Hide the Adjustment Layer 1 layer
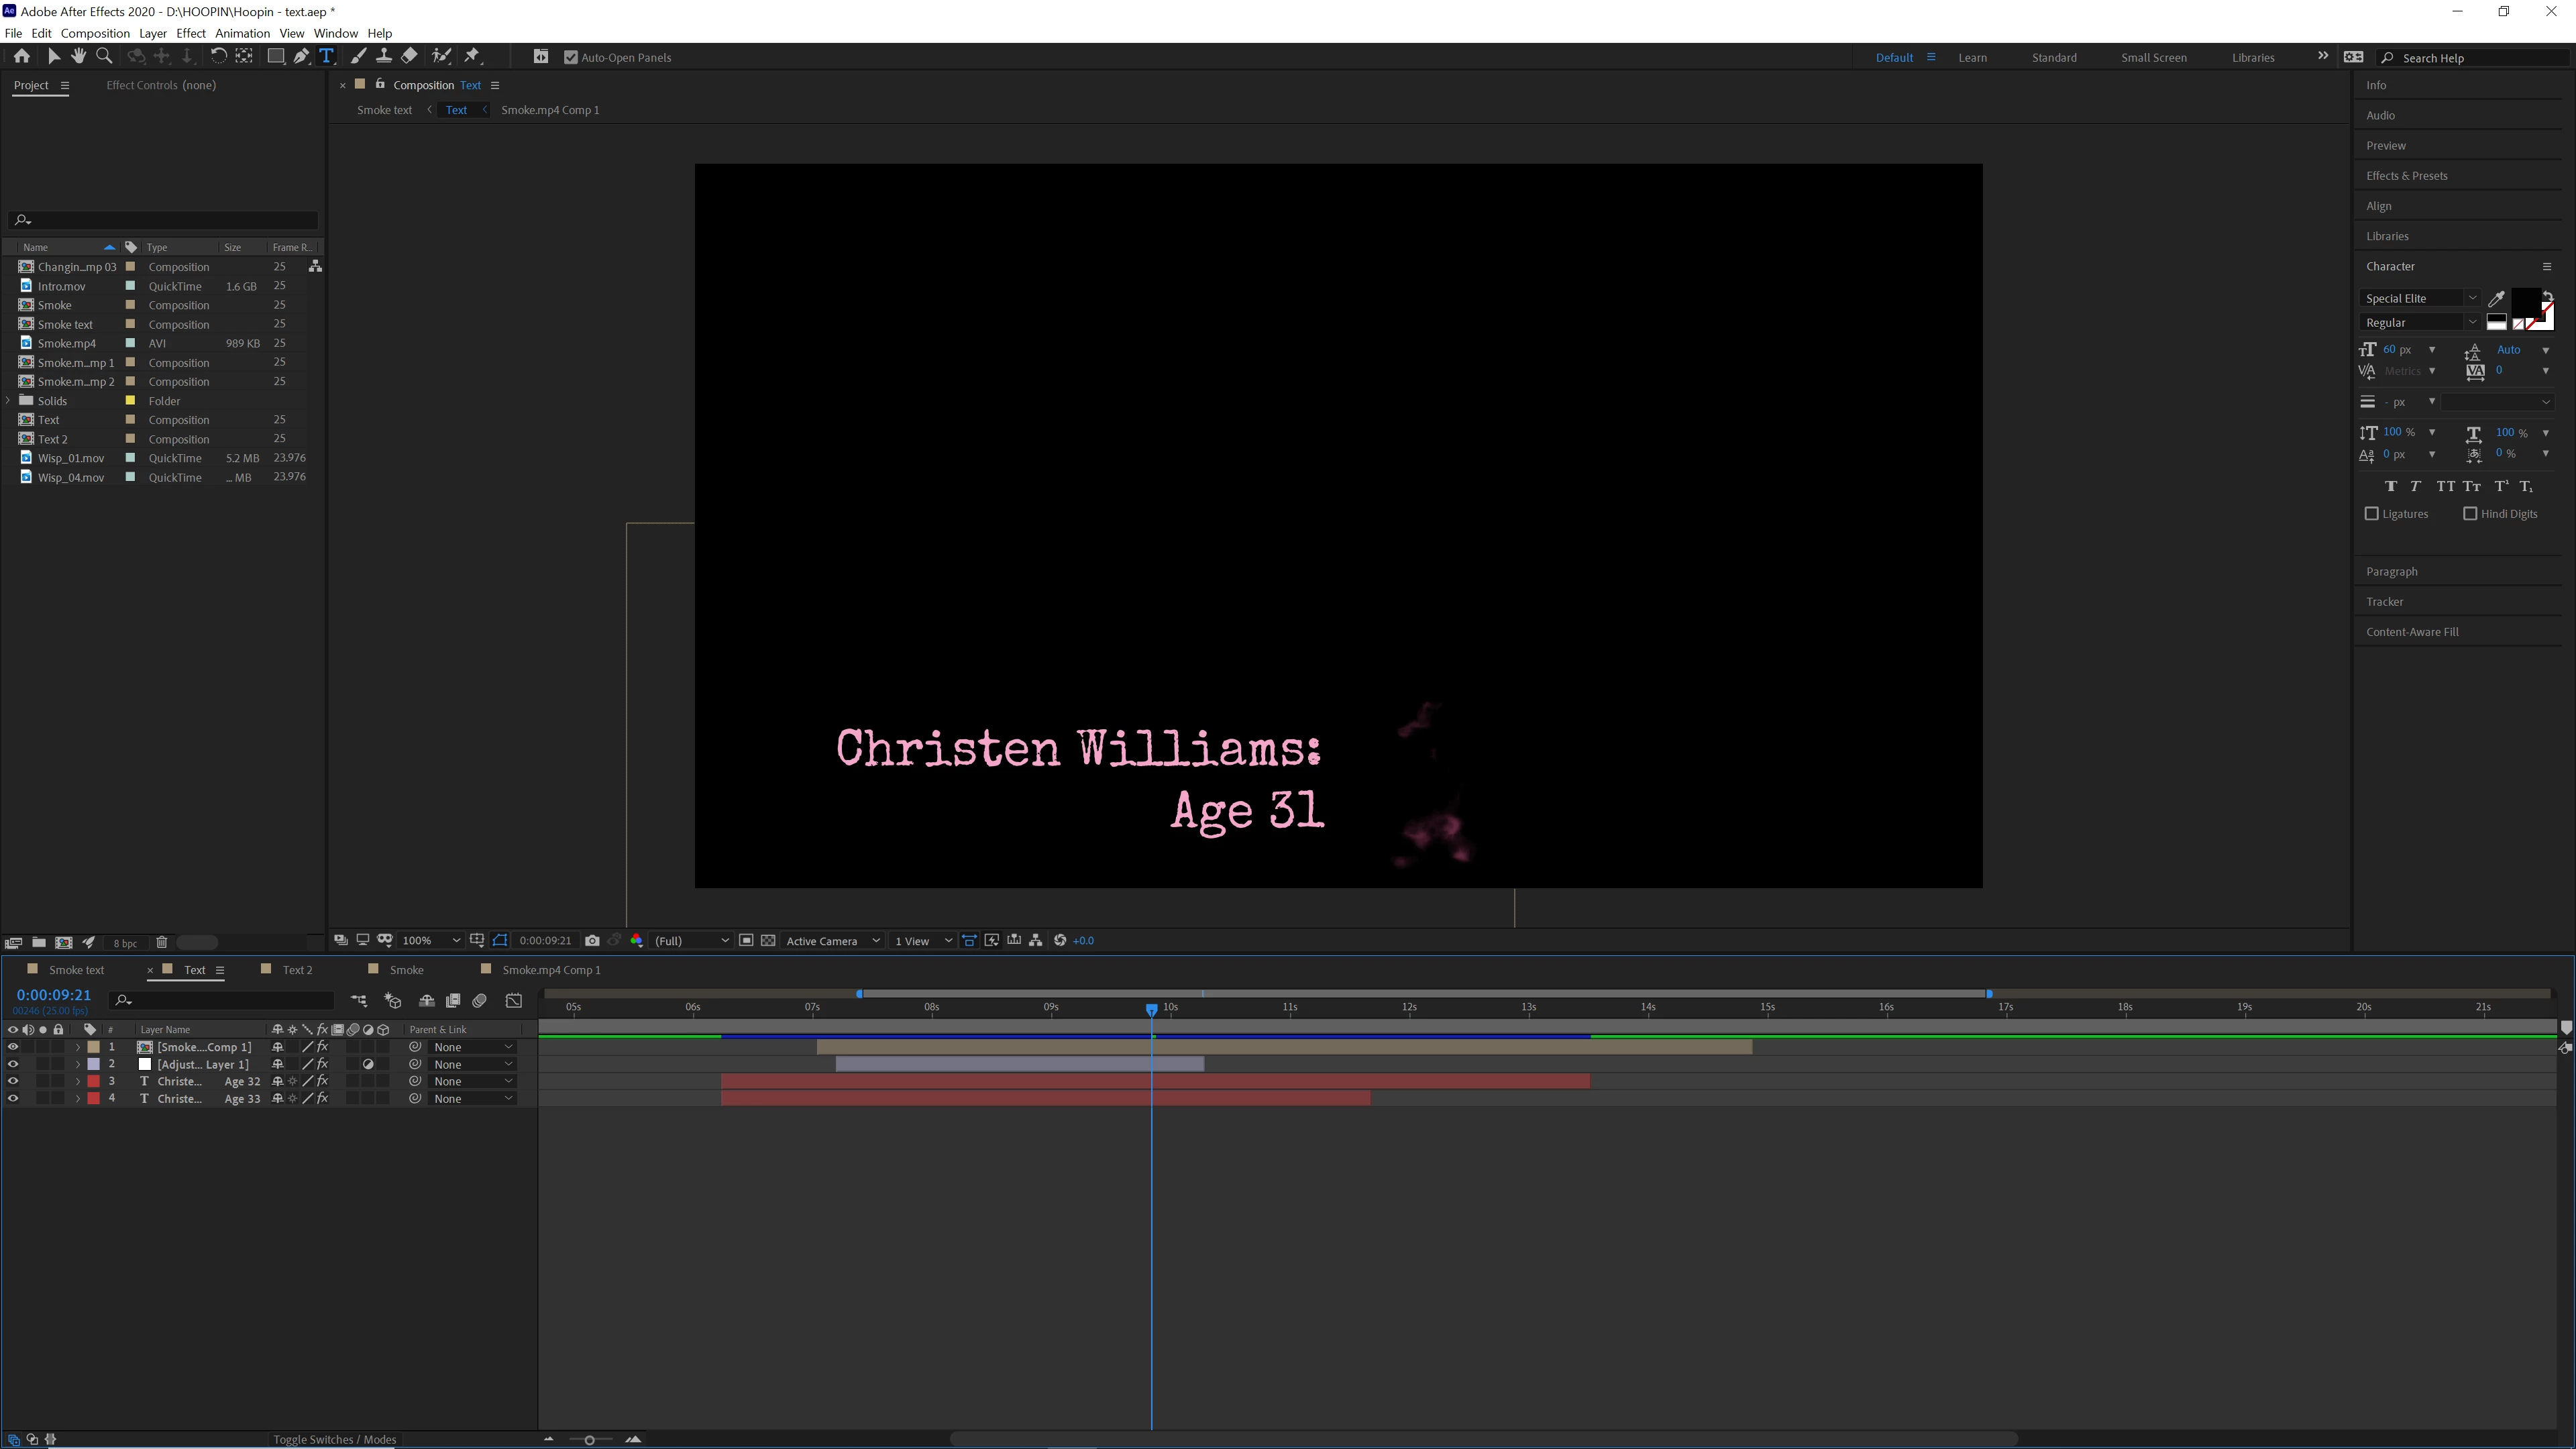2576x1449 pixels. point(13,1064)
